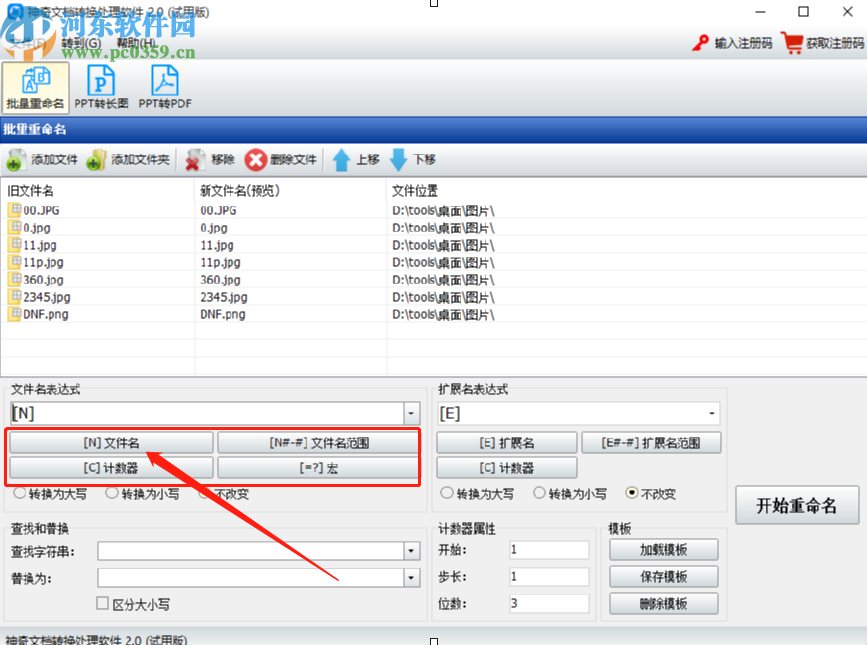Open the extension expression [E] dropdown
Screen dimensions: 867x645
click(711, 412)
